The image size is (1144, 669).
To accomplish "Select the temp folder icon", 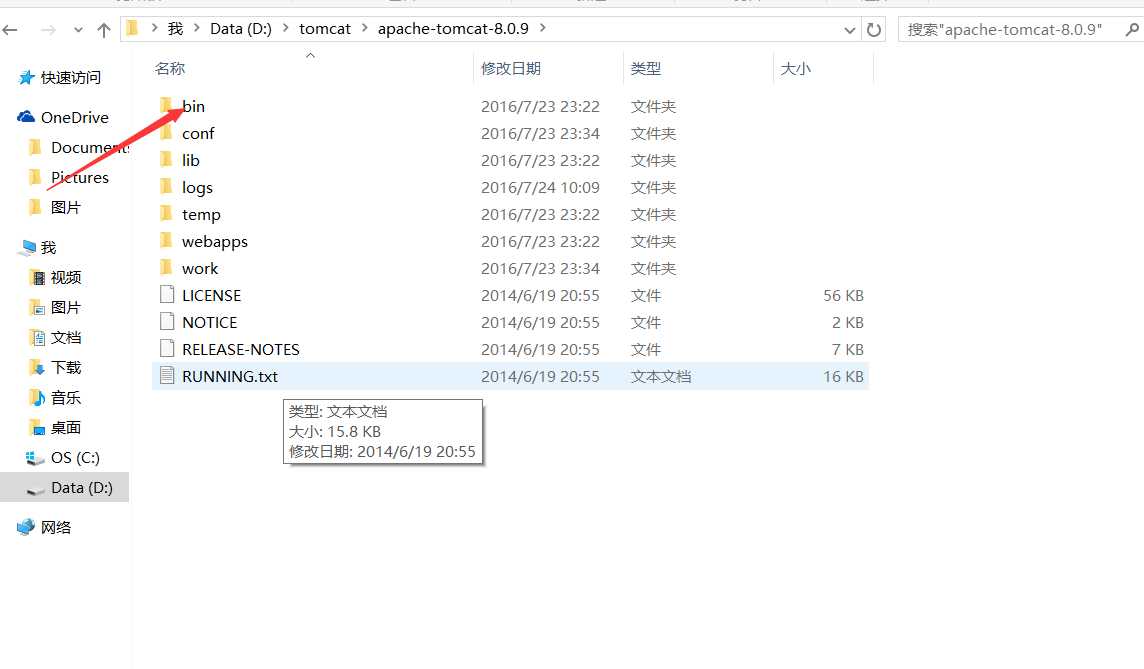I will click(x=166, y=214).
